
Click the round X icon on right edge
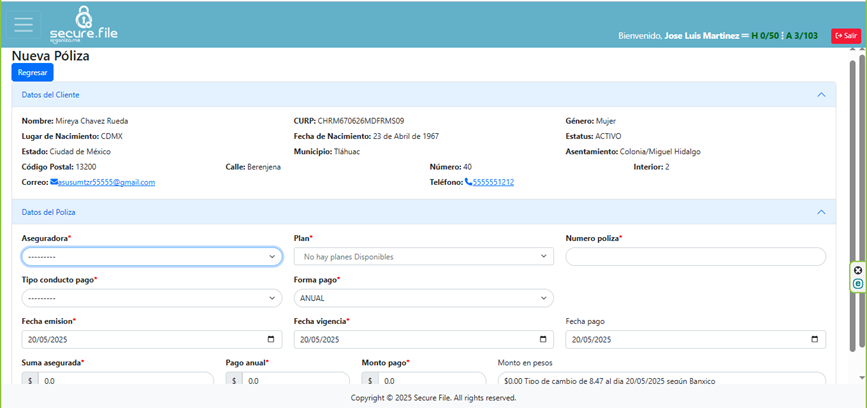[857, 271]
